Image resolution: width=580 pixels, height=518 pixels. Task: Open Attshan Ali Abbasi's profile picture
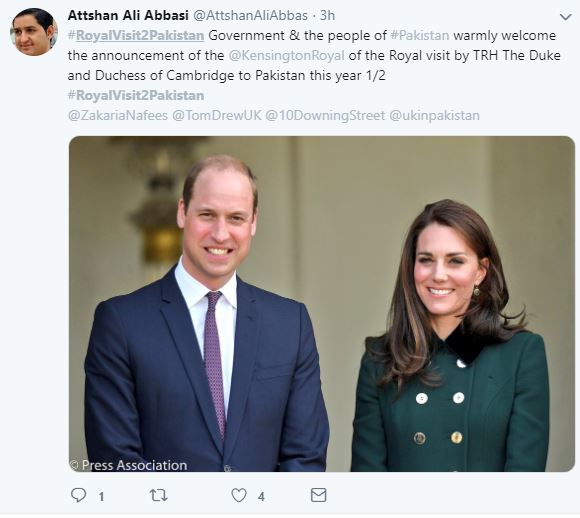coord(34,32)
